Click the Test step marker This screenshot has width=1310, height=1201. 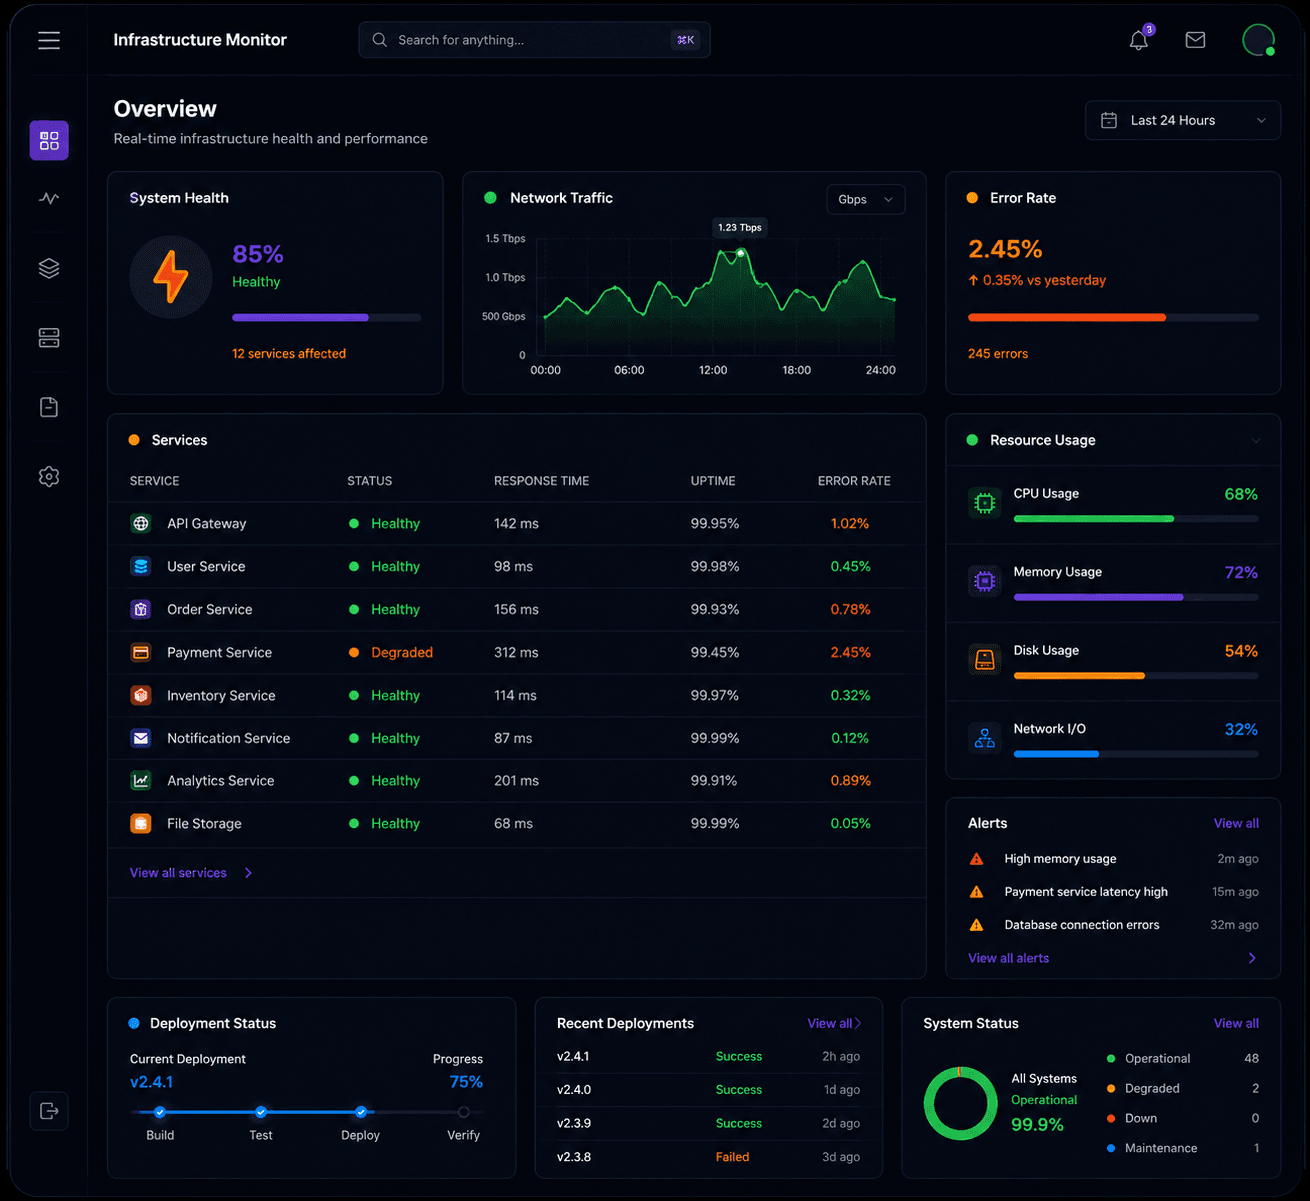[261, 1112]
